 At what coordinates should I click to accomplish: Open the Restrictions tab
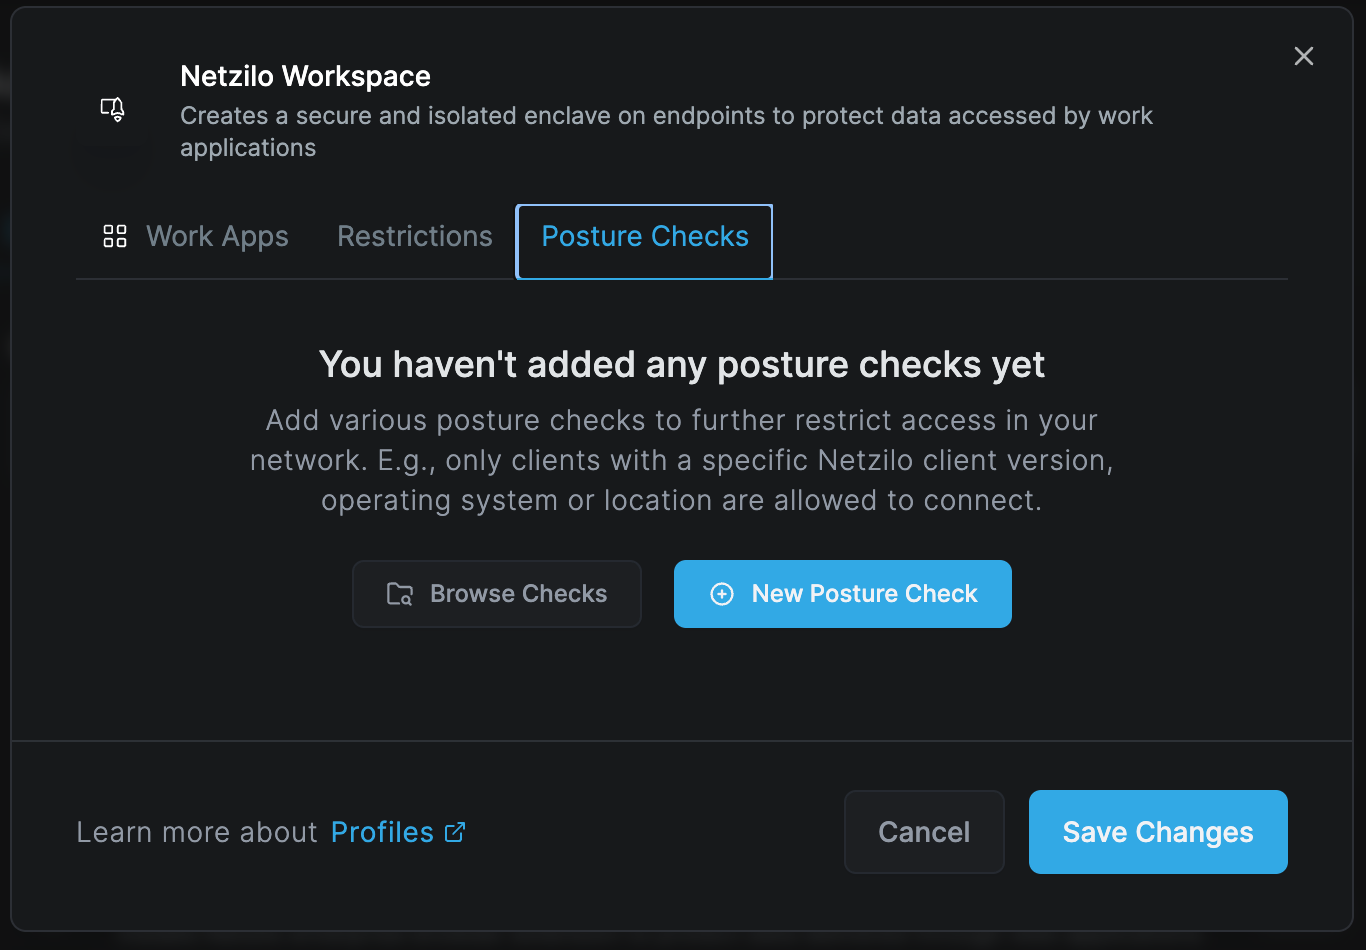[415, 236]
